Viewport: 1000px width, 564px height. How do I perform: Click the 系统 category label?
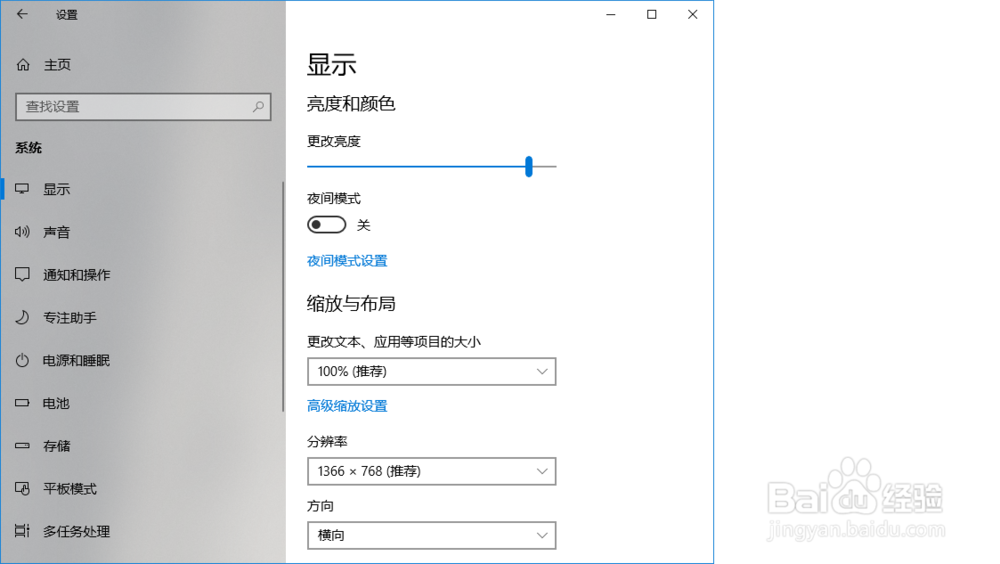click(29, 147)
